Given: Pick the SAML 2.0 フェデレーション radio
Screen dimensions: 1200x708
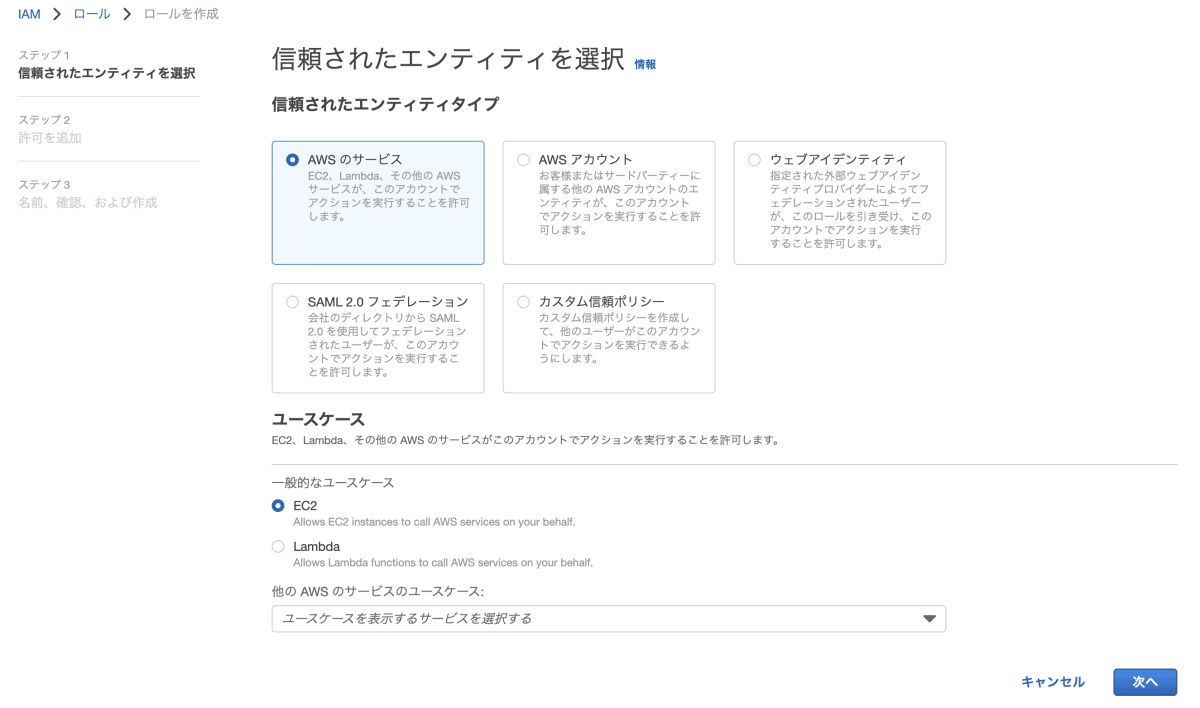Looking at the screenshot, I should point(292,301).
